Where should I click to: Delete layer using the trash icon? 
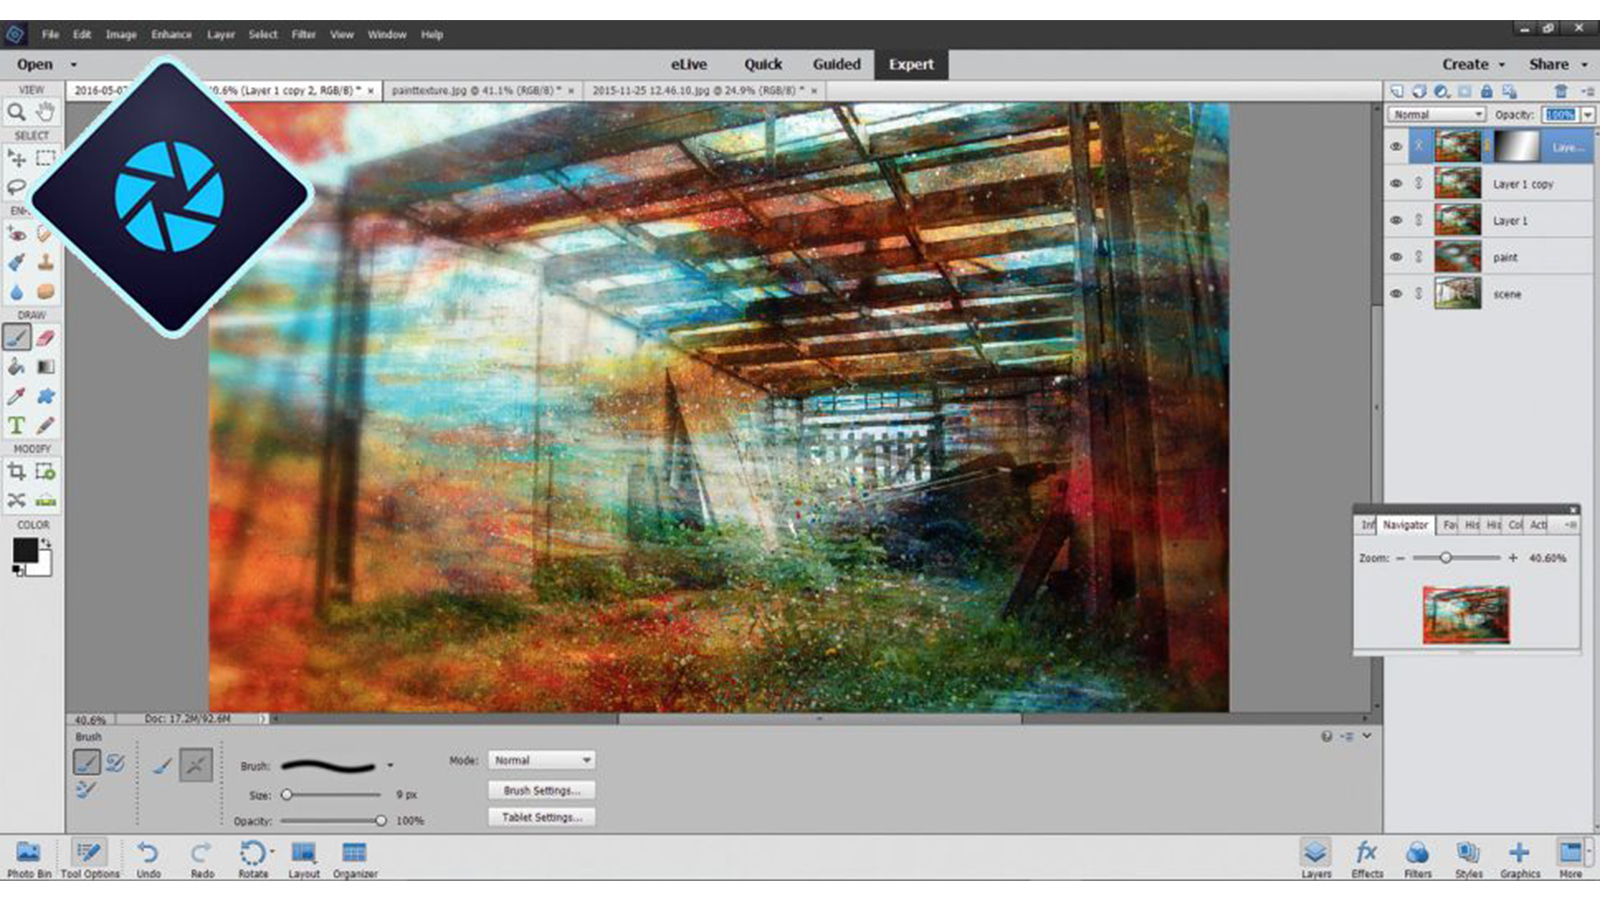click(1560, 91)
